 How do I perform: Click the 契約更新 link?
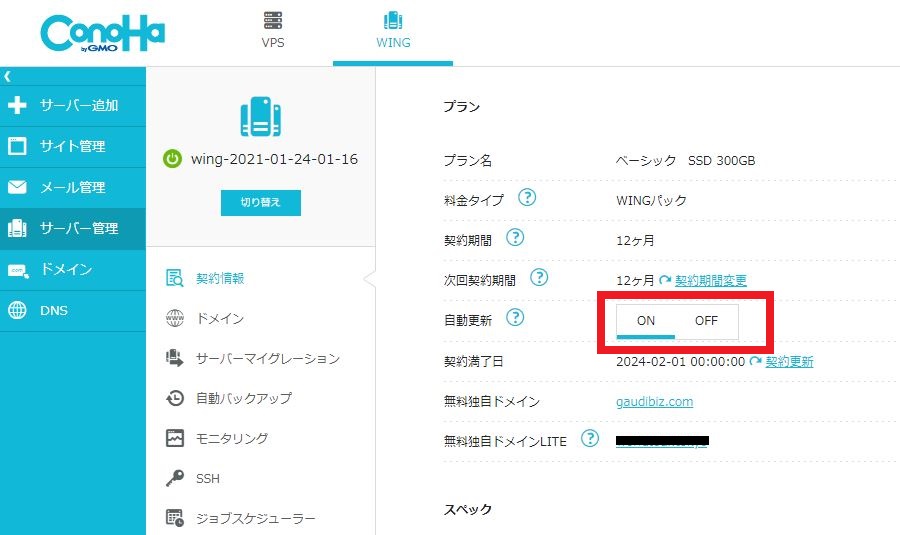point(789,362)
